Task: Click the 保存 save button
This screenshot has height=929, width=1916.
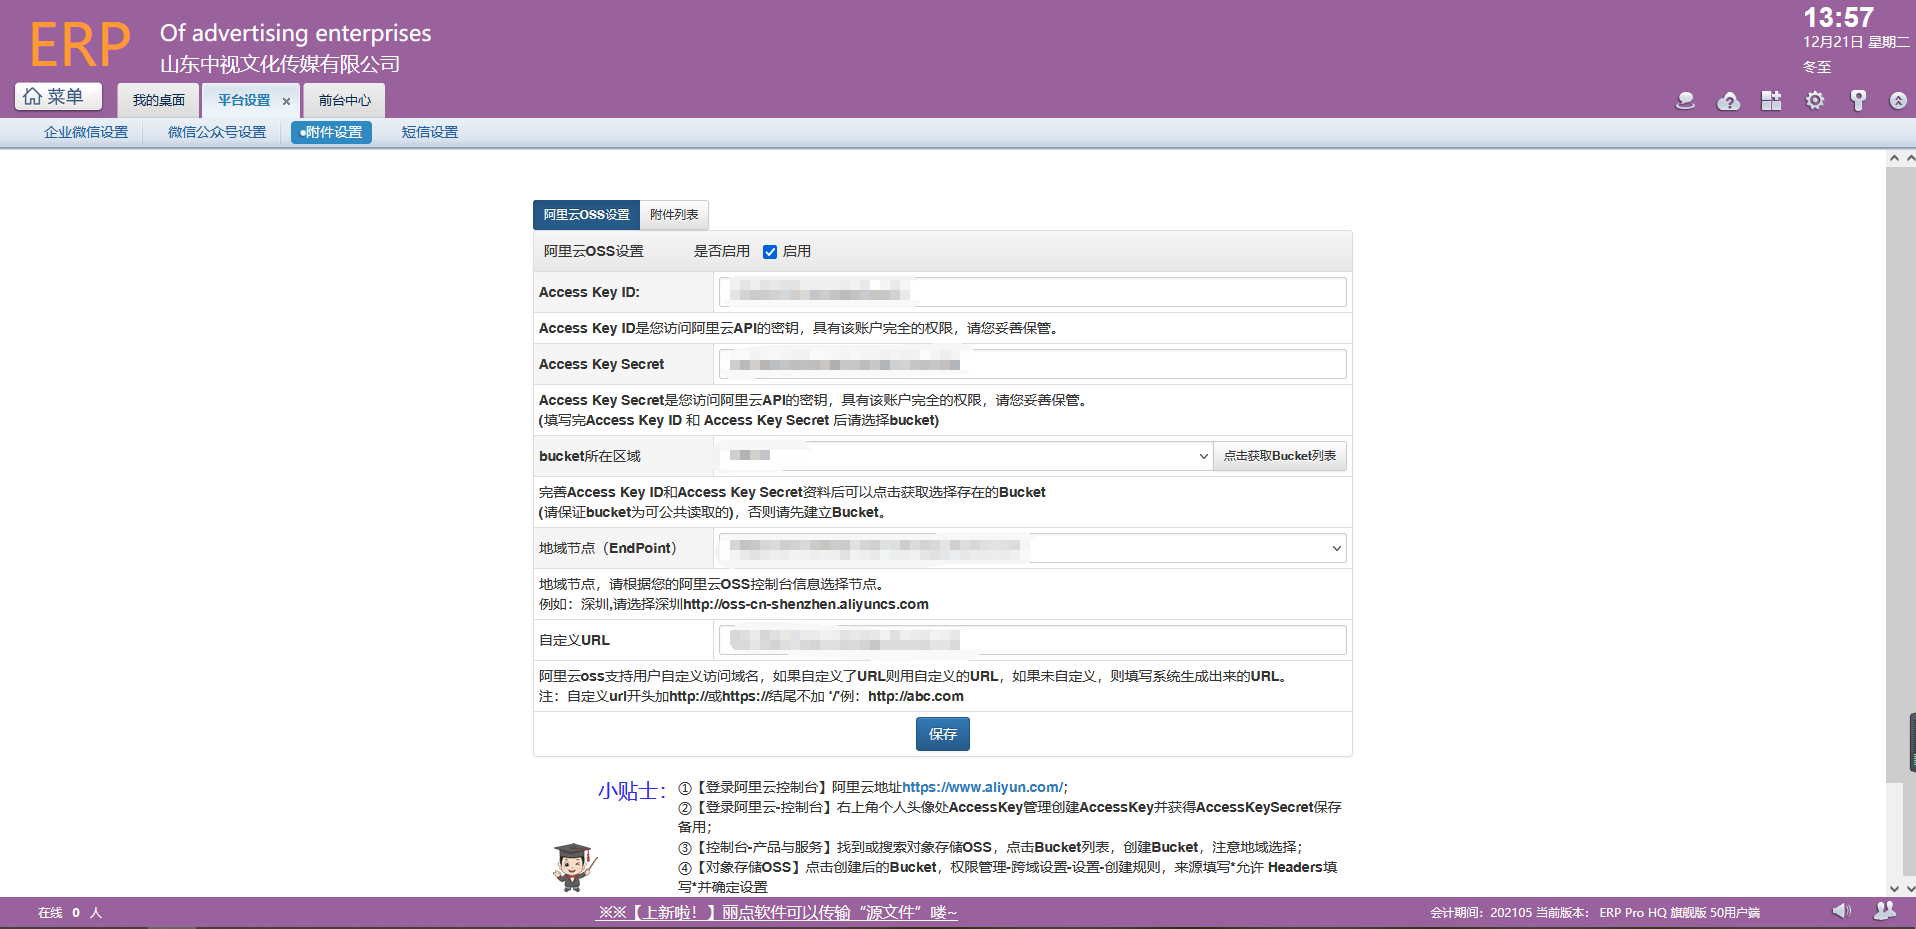Action: click(942, 734)
